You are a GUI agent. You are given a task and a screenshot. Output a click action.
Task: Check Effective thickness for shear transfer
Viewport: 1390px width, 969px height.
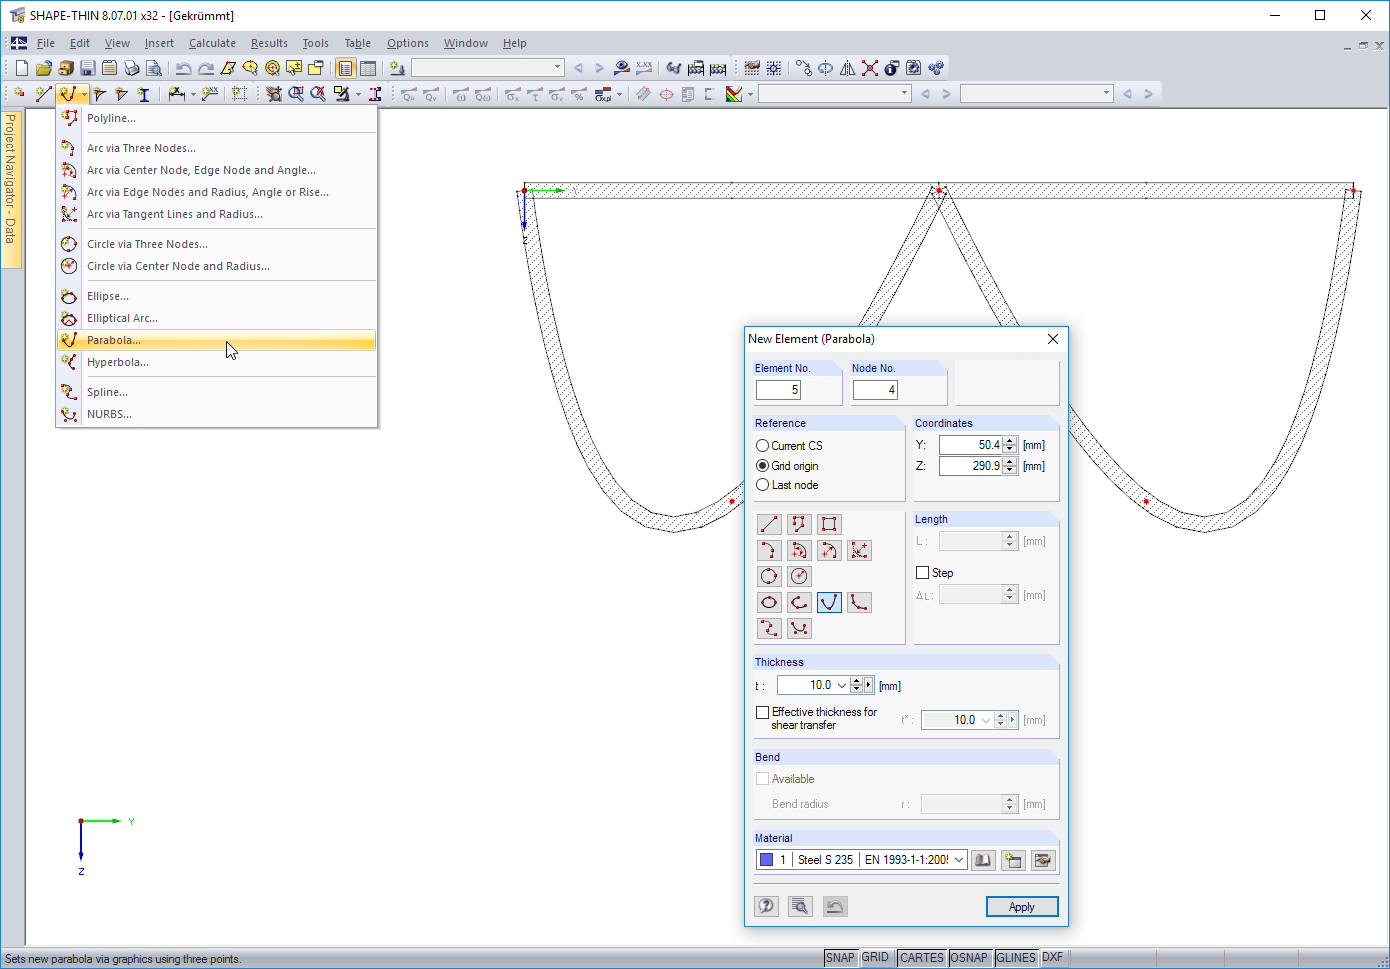tap(762, 711)
